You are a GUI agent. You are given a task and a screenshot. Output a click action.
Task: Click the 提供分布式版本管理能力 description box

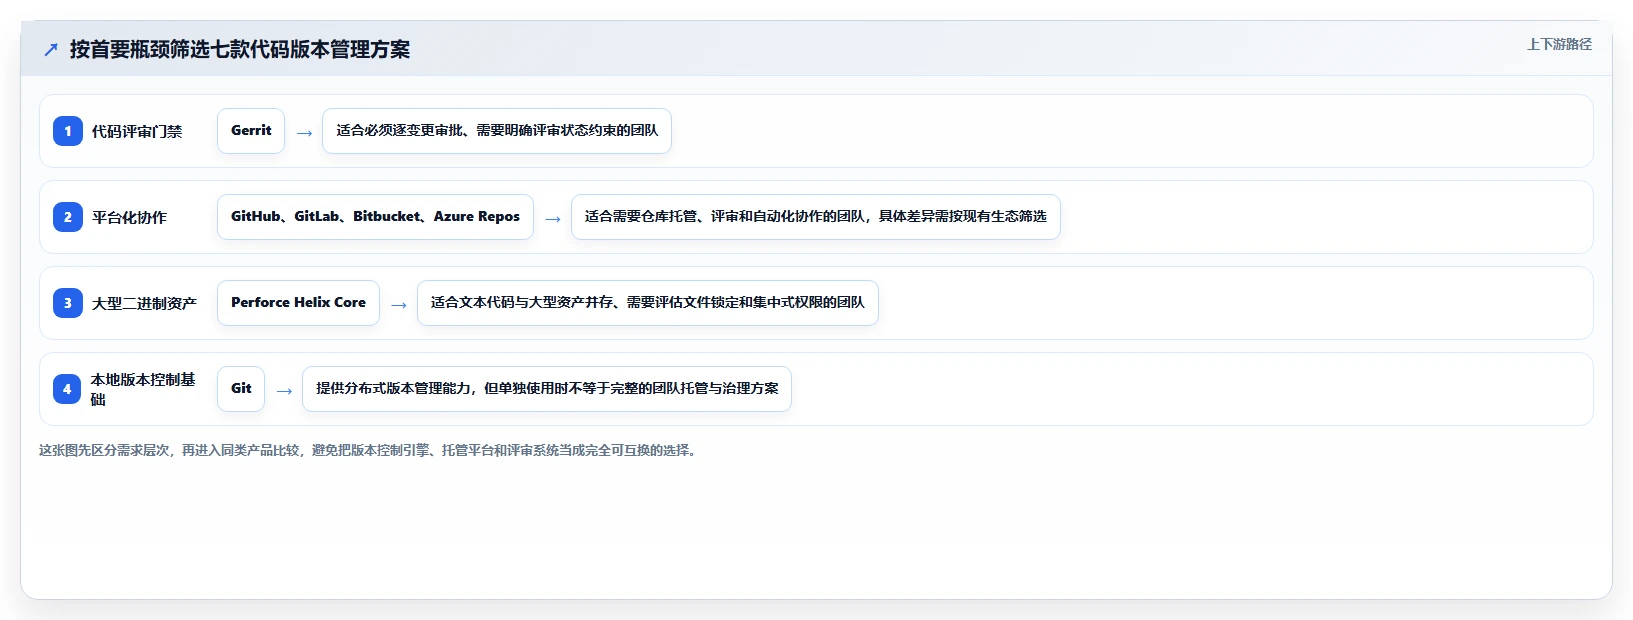pos(547,389)
